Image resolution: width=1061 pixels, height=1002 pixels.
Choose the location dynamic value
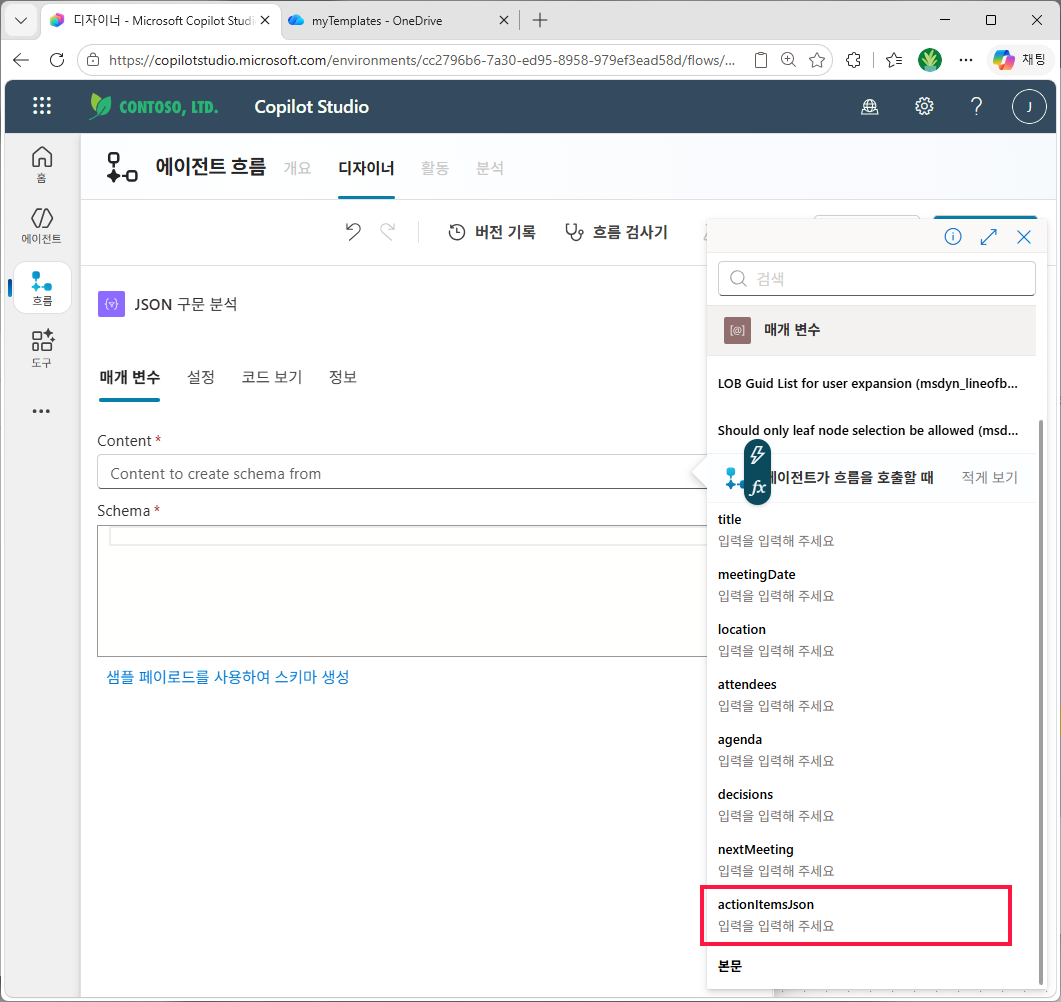(872, 639)
